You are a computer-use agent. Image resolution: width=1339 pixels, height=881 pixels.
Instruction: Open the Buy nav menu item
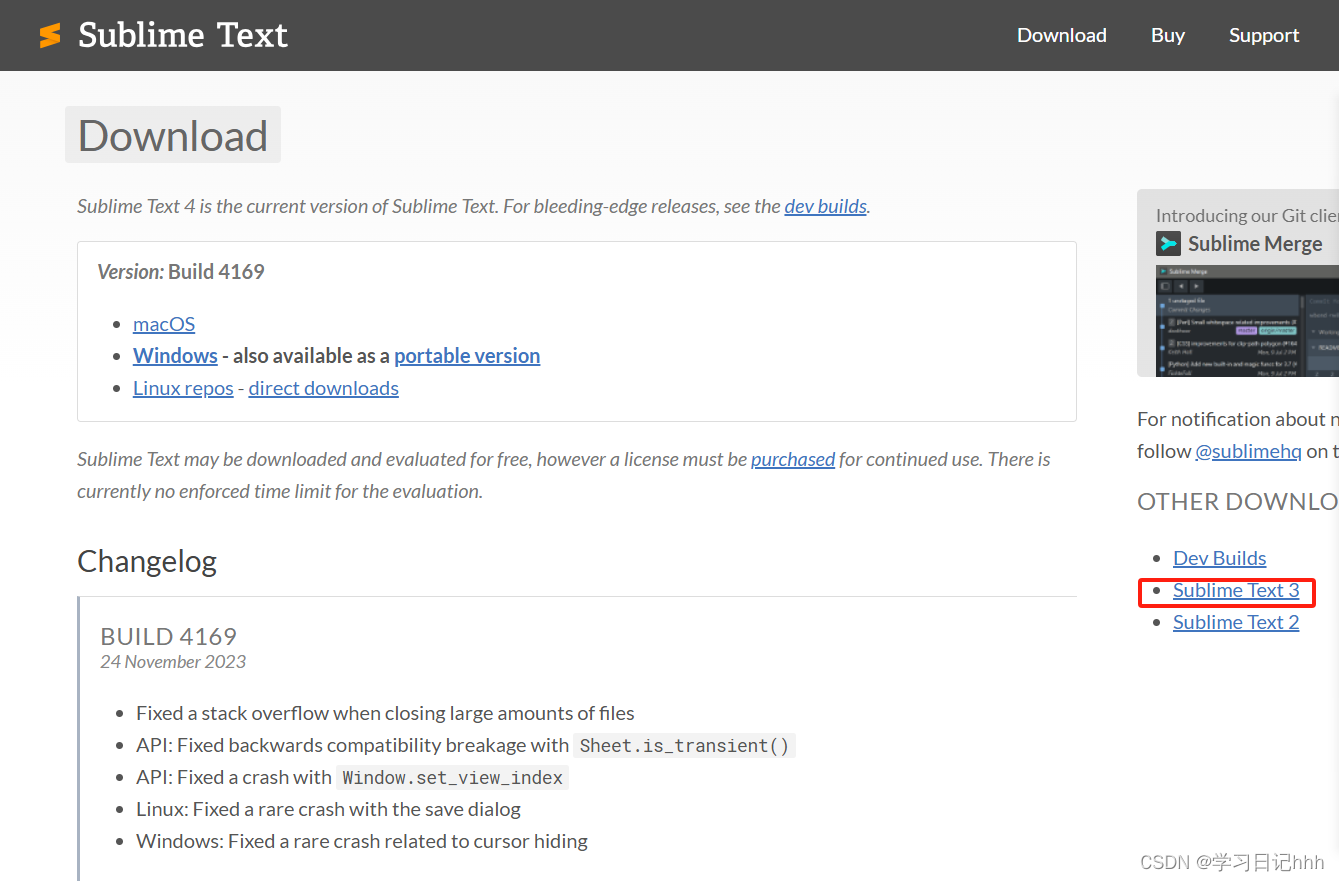point(1168,35)
